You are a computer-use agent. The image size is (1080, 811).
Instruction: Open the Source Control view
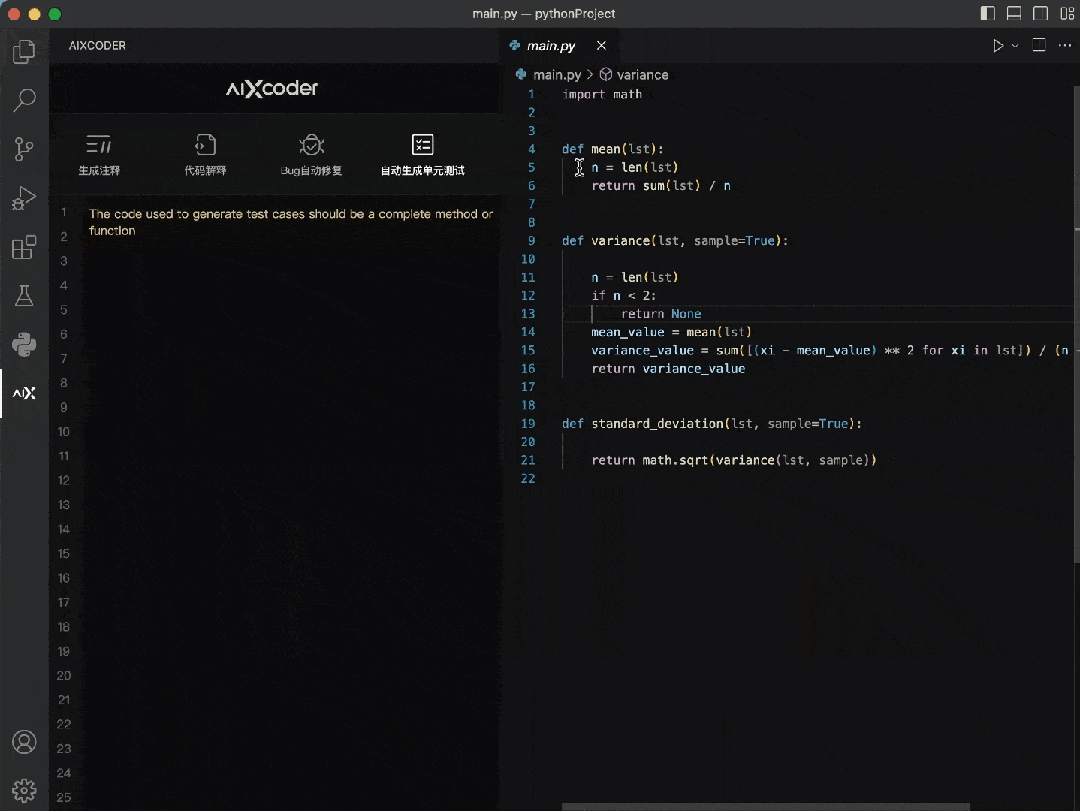click(24, 149)
